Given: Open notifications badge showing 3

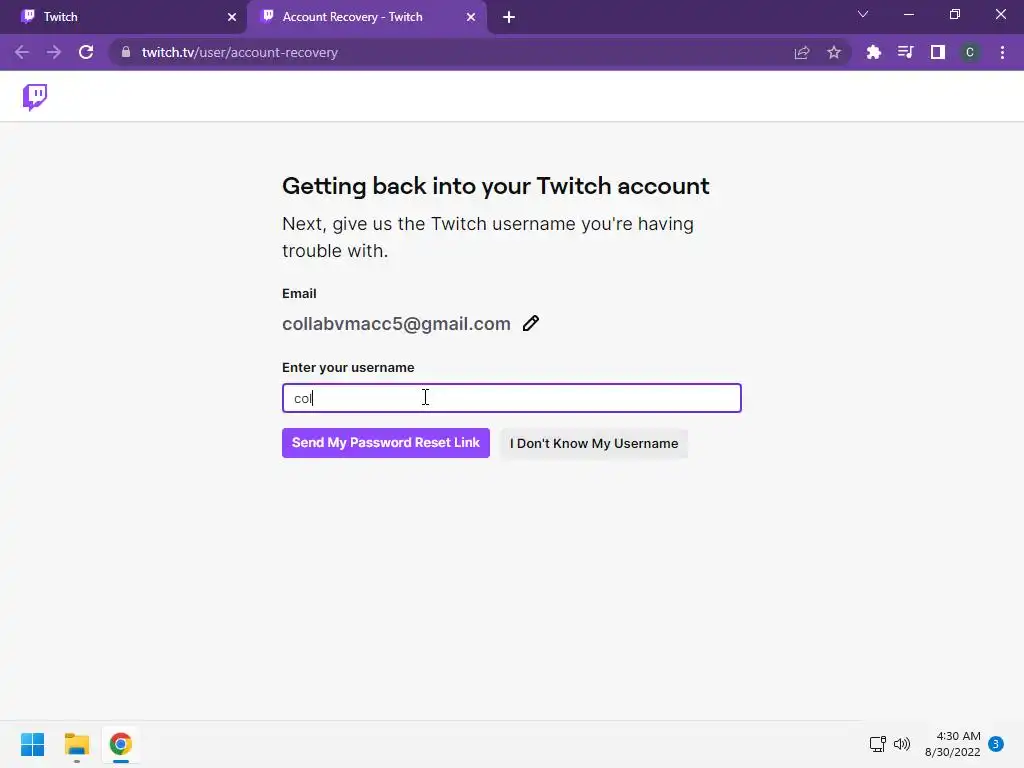Looking at the screenshot, I should click(x=996, y=744).
